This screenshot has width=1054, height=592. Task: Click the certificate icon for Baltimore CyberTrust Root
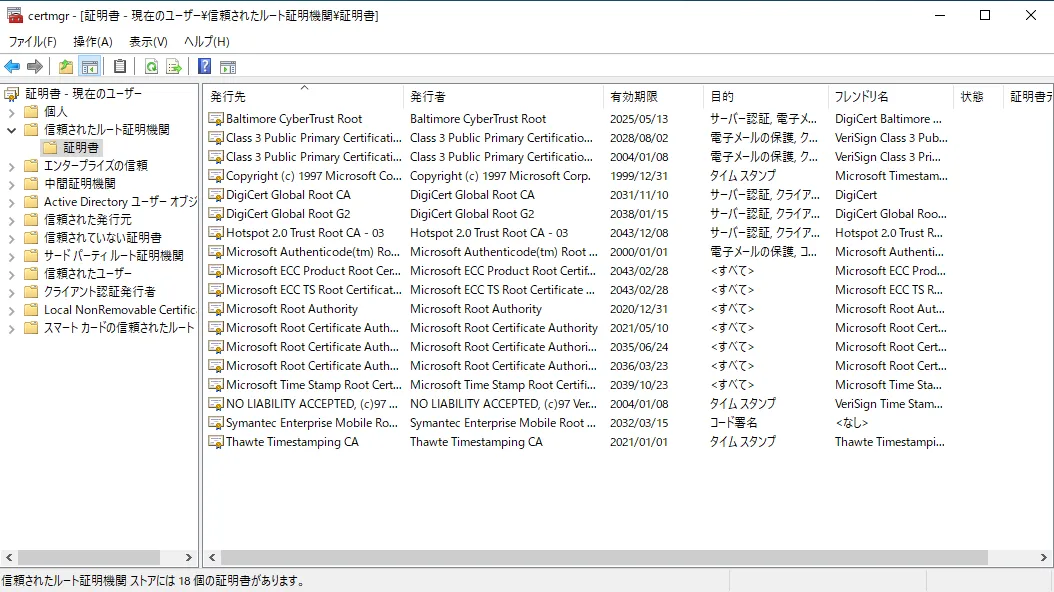pyautogui.click(x=216, y=119)
